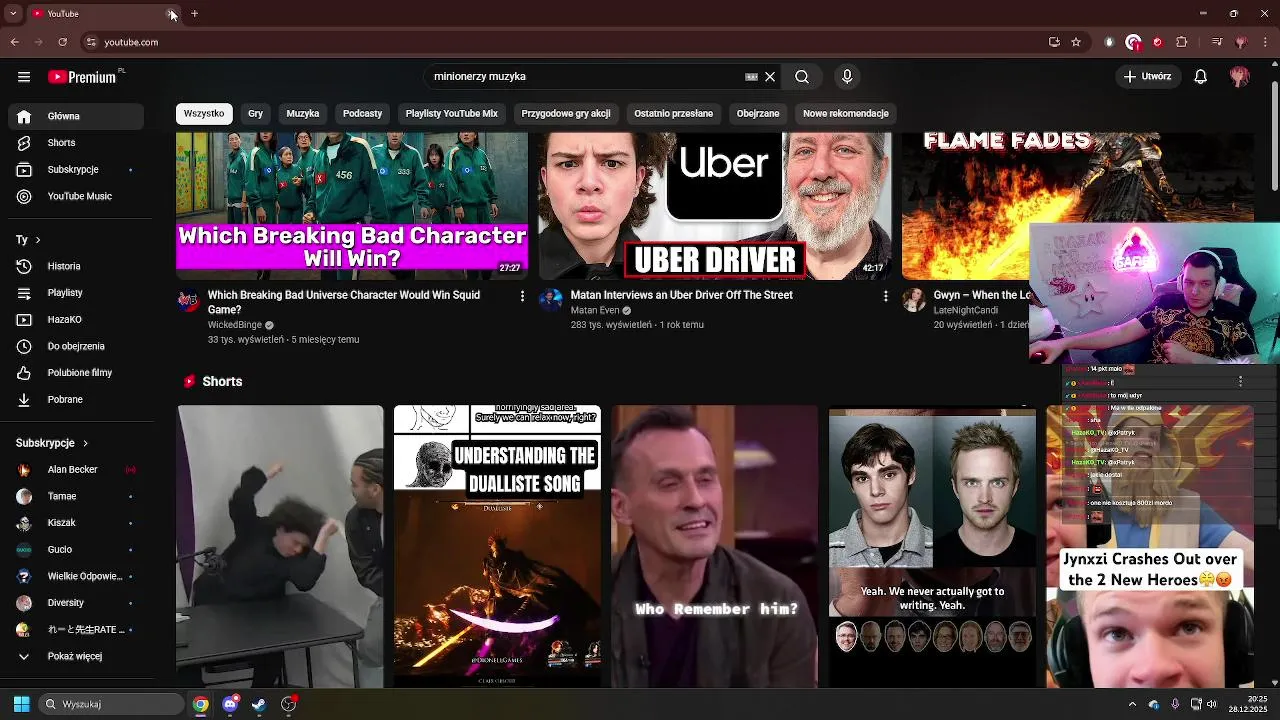Open Do obejrzenia watch later list
The height and width of the screenshot is (720, 1280).
[x=76, y=346]
